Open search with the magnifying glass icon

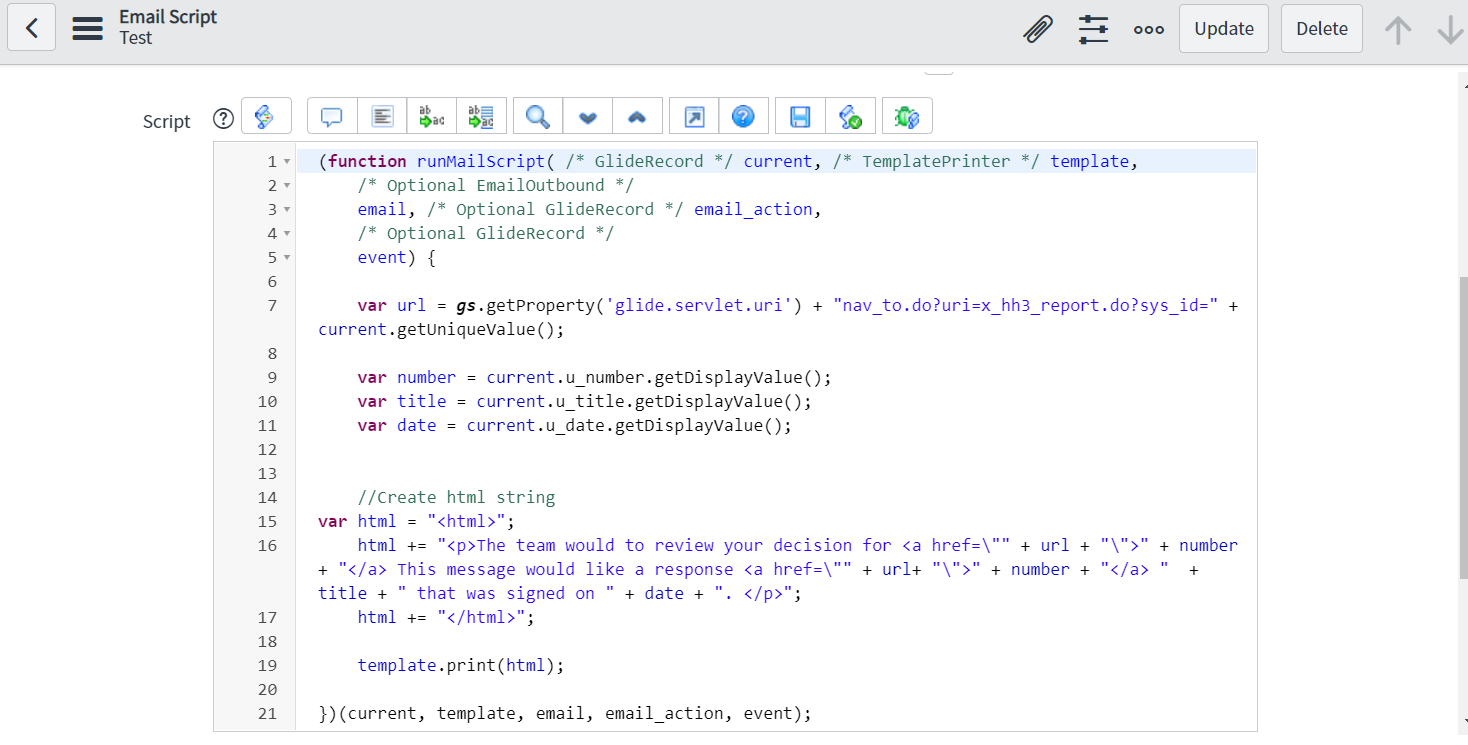(x=538, y=117)
